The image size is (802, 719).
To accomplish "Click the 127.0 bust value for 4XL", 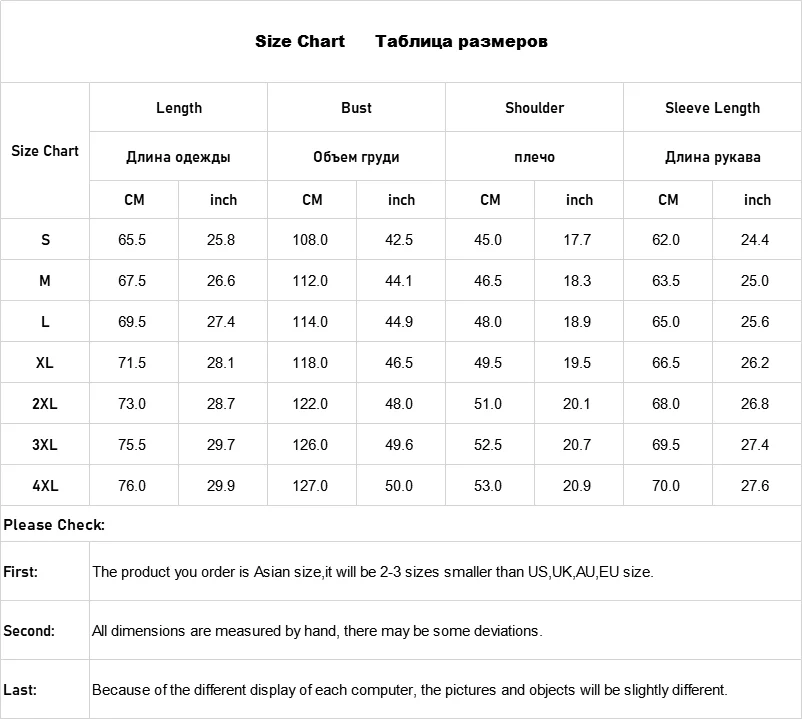I will click(x=312, y=486).
